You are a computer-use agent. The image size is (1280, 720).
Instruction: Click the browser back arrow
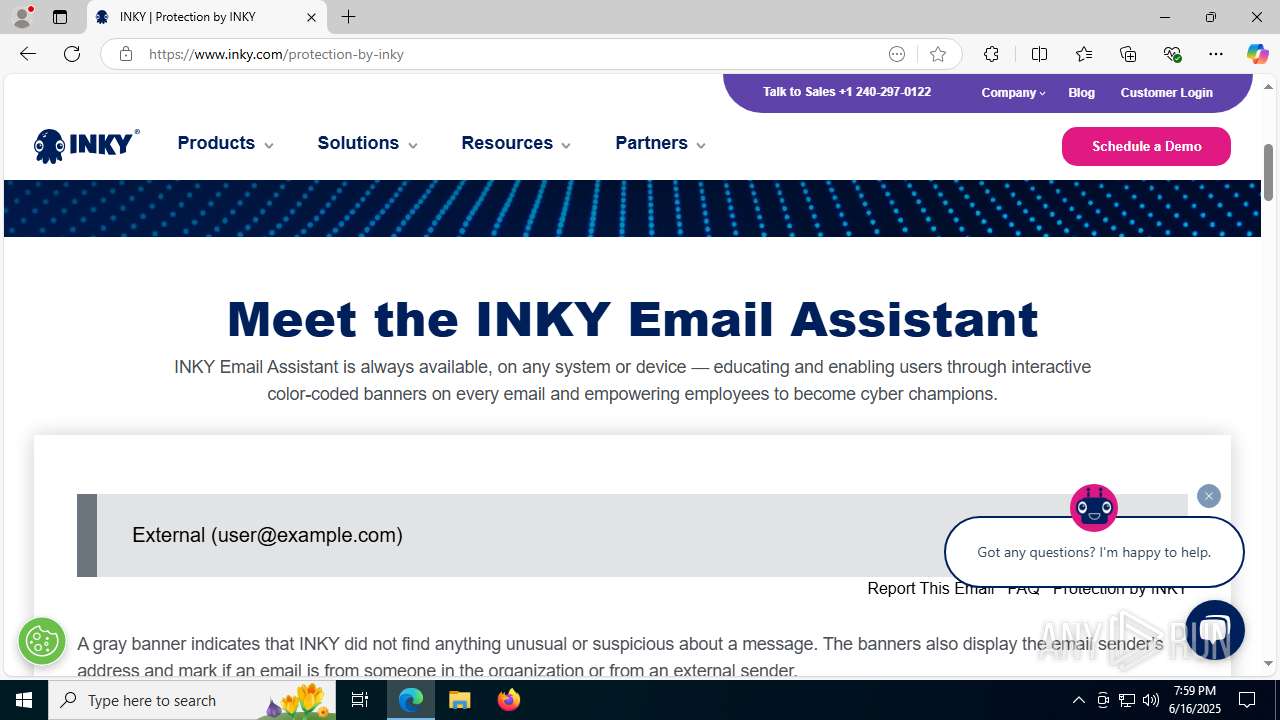28,54
